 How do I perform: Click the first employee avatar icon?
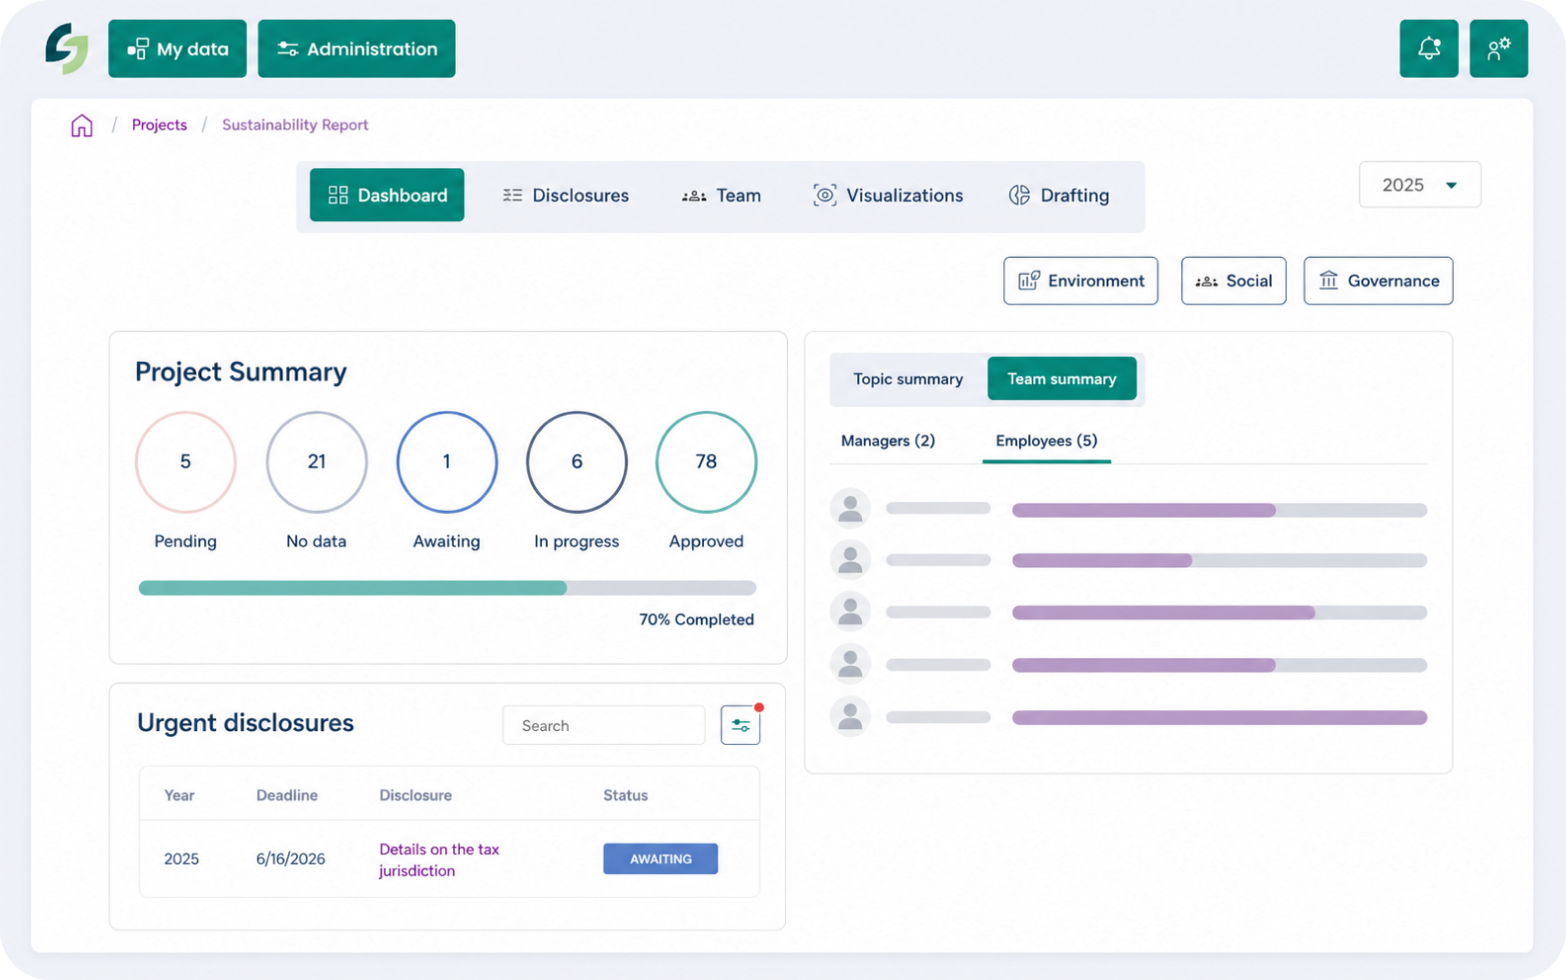tap(850, 509)
